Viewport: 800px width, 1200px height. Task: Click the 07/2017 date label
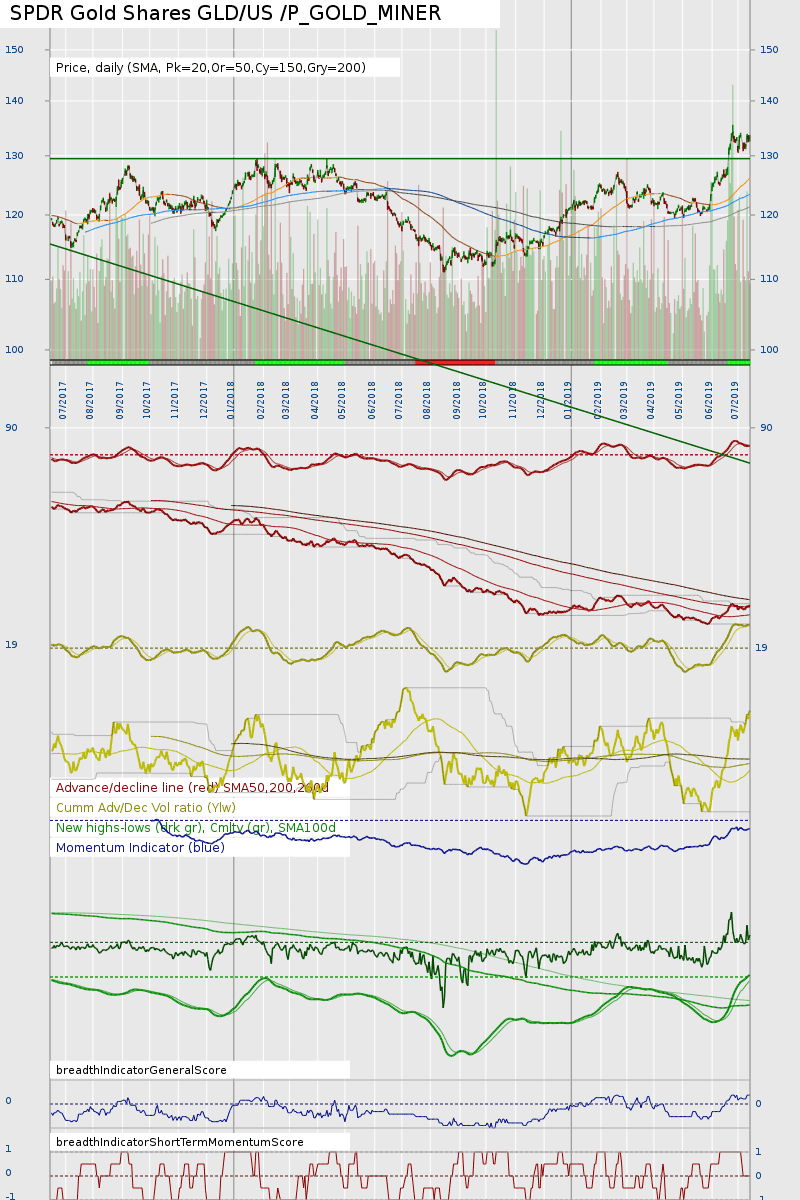click(63, 399)
